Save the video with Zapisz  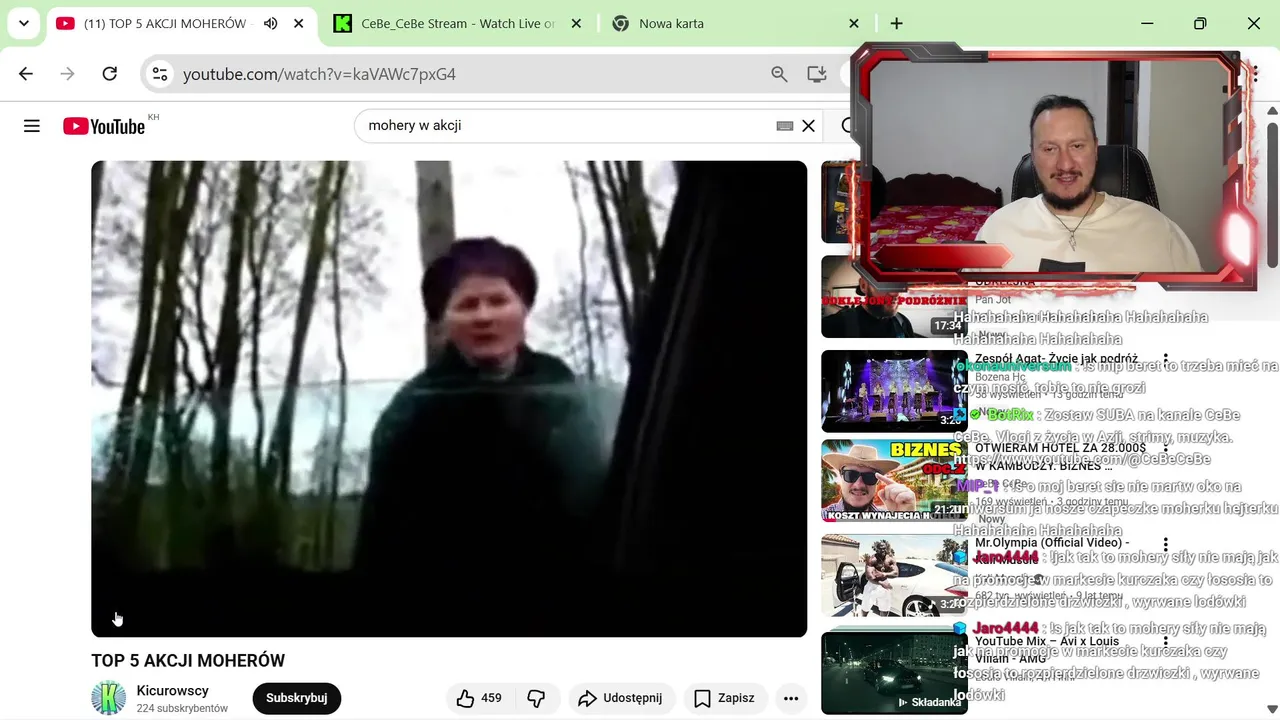724,698
